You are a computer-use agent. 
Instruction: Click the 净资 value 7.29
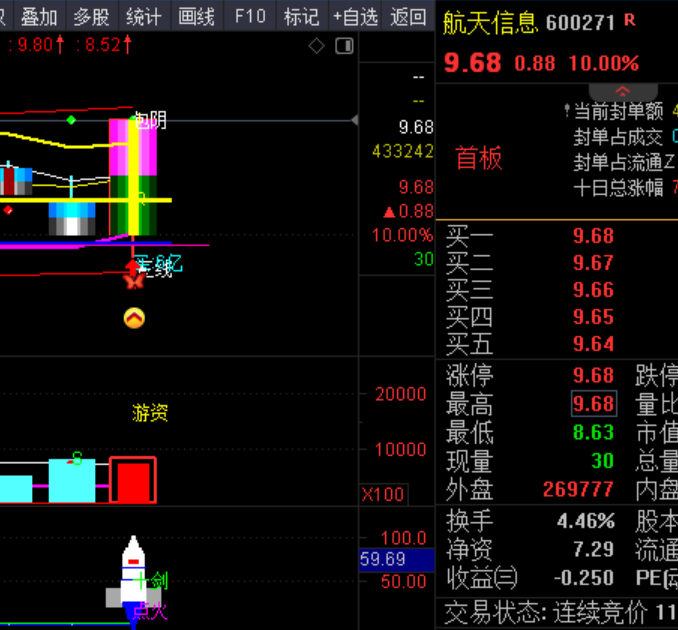click(x=593, y=550)
